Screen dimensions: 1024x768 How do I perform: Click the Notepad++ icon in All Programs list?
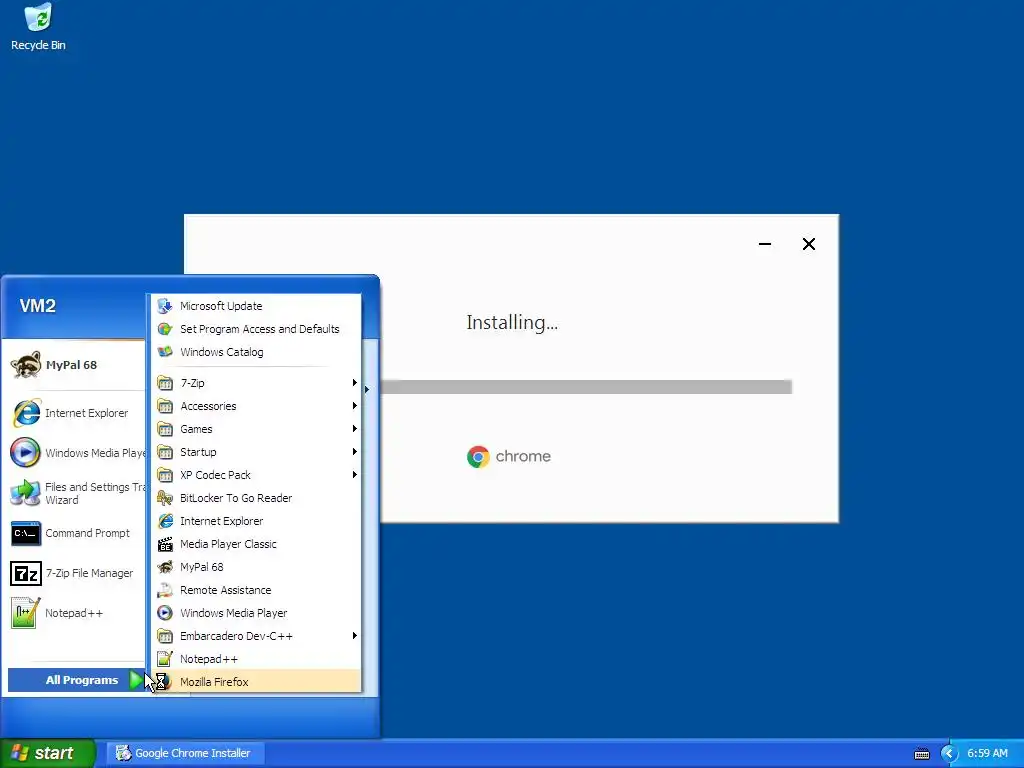[x=165, y=659]
